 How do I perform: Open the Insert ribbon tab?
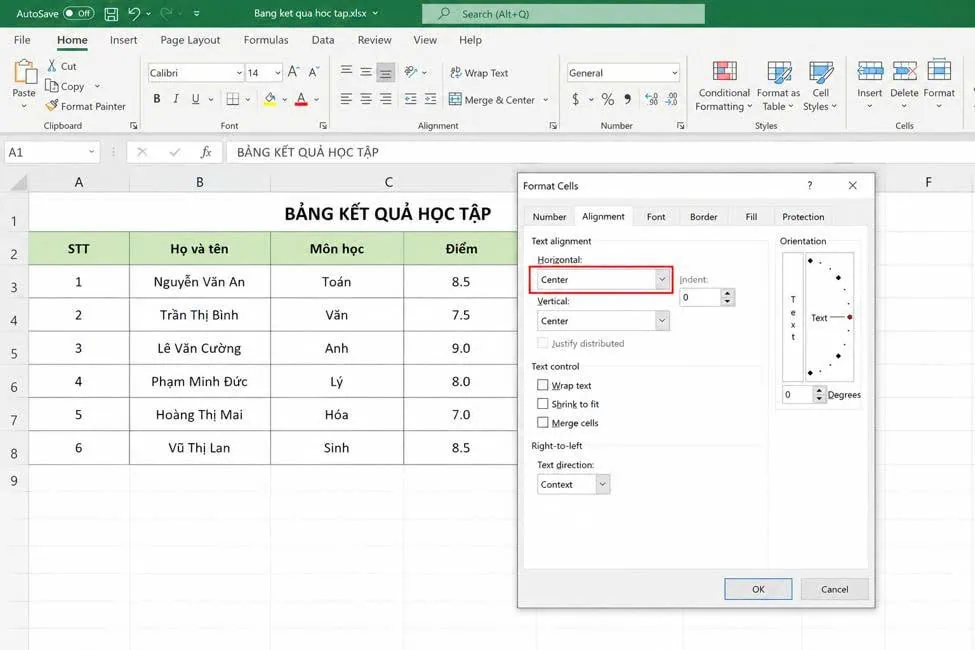point(123,40)
